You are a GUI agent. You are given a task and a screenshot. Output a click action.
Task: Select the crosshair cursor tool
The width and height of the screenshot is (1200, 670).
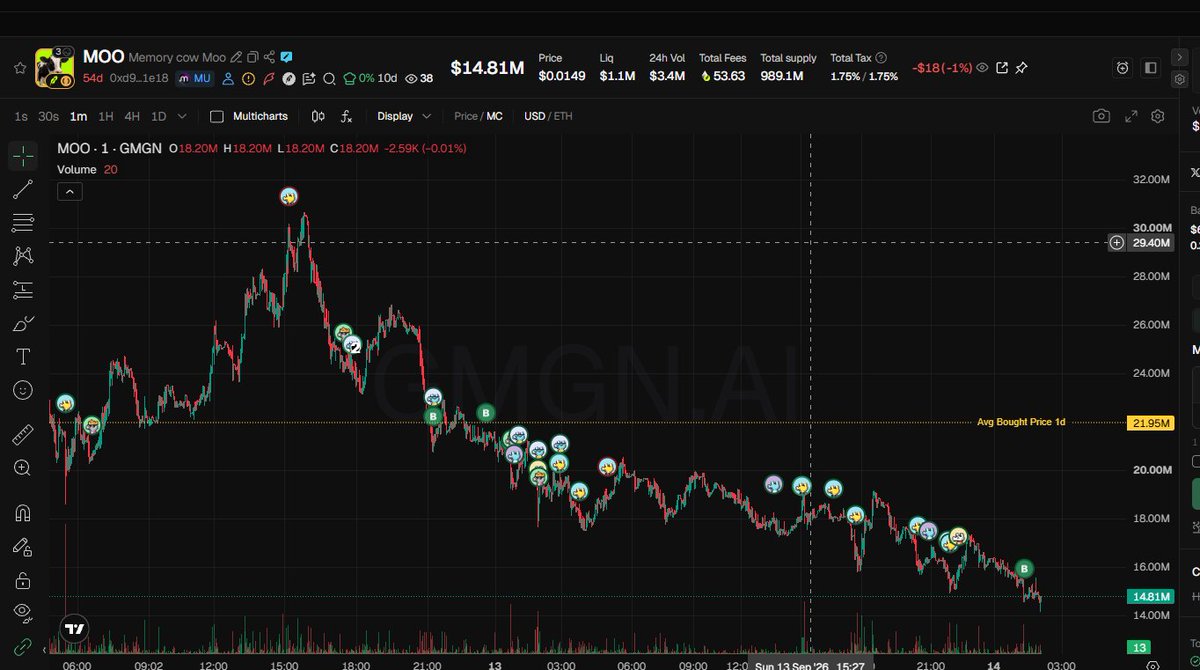pyautogui.click(x=23, y=156)
